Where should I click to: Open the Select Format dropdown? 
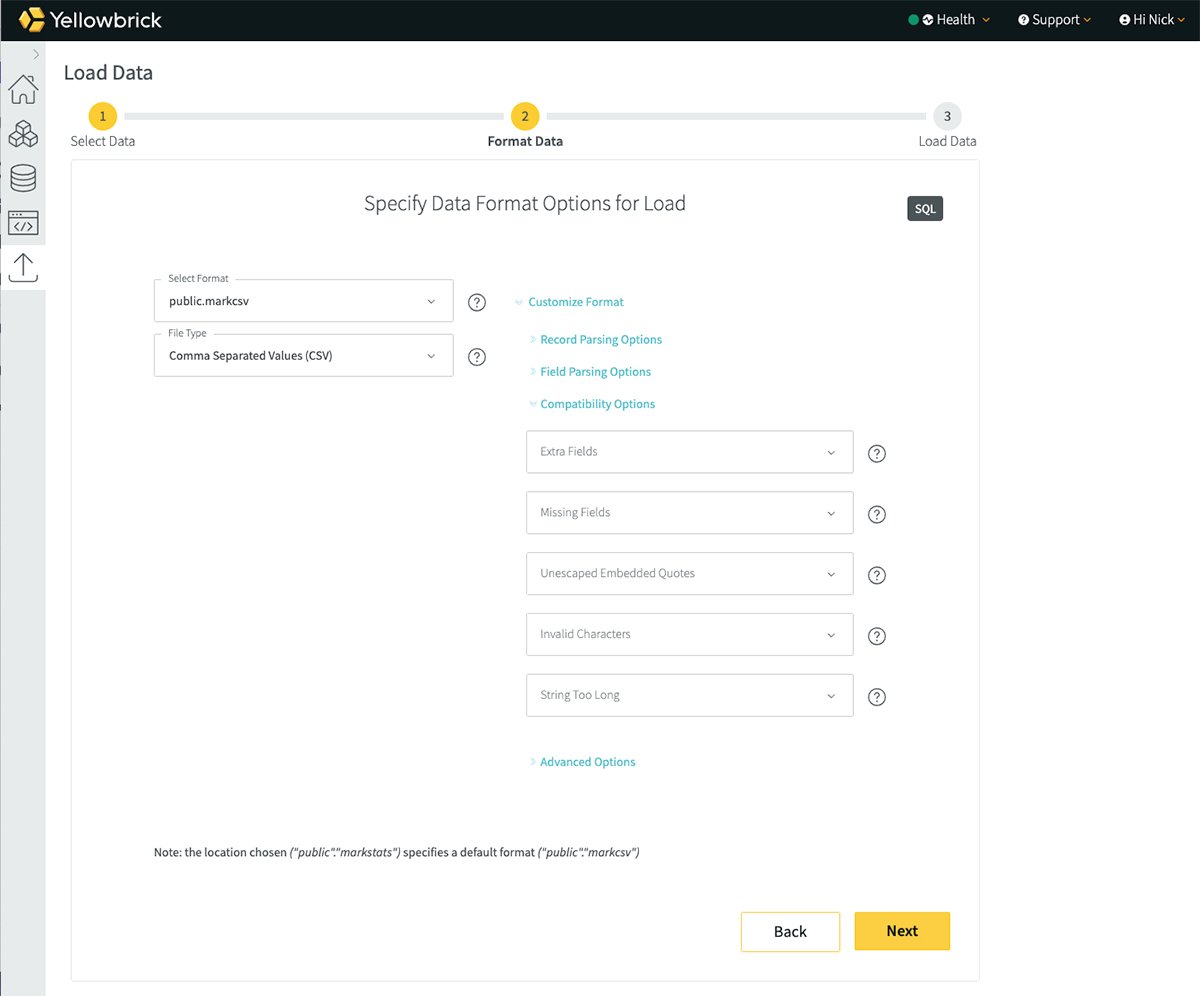pyautogui.click(x=303, y=301)
